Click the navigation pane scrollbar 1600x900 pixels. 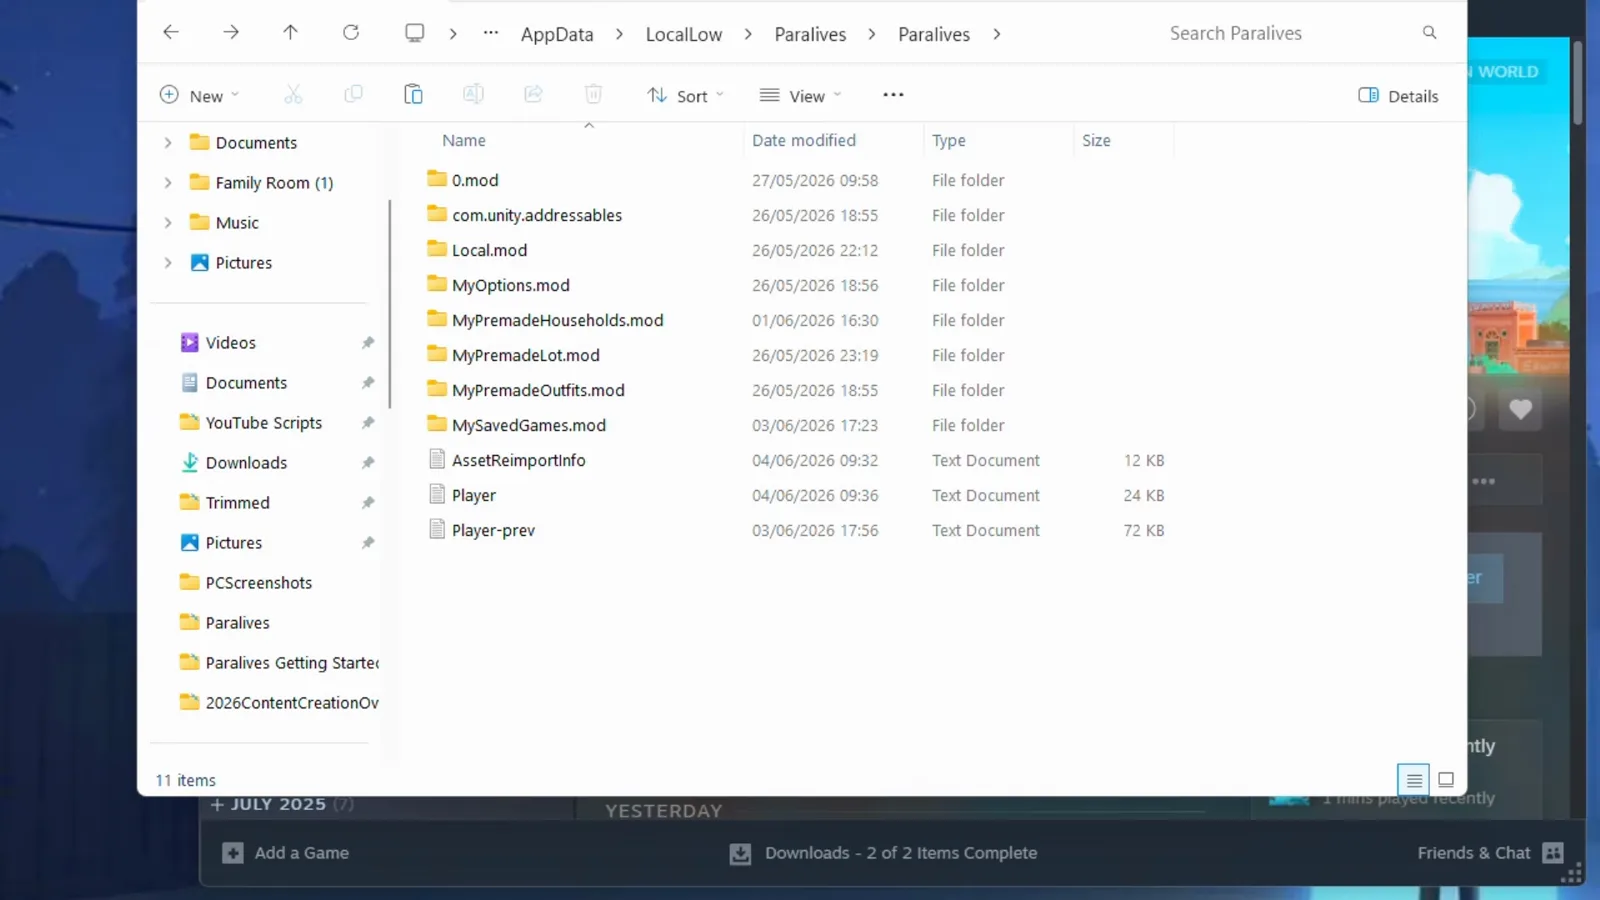(389, 304)
